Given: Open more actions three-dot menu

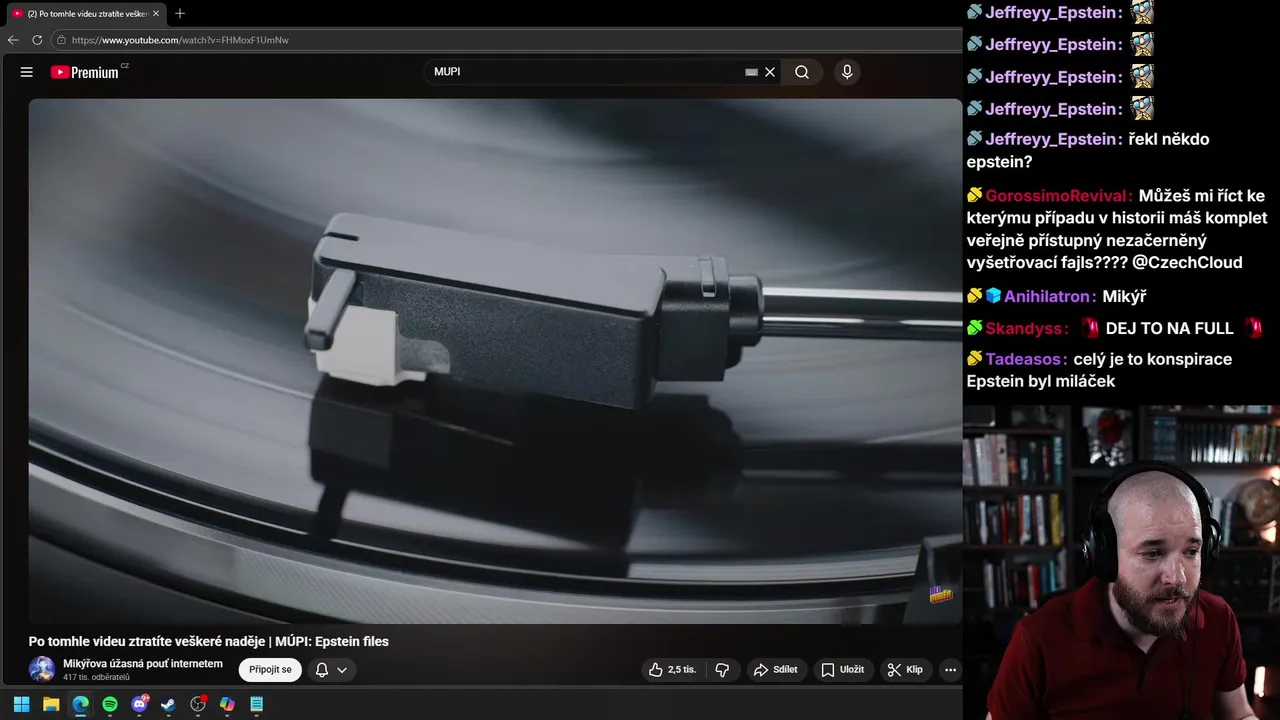Looking at the screenshot, I should [950, 670].
